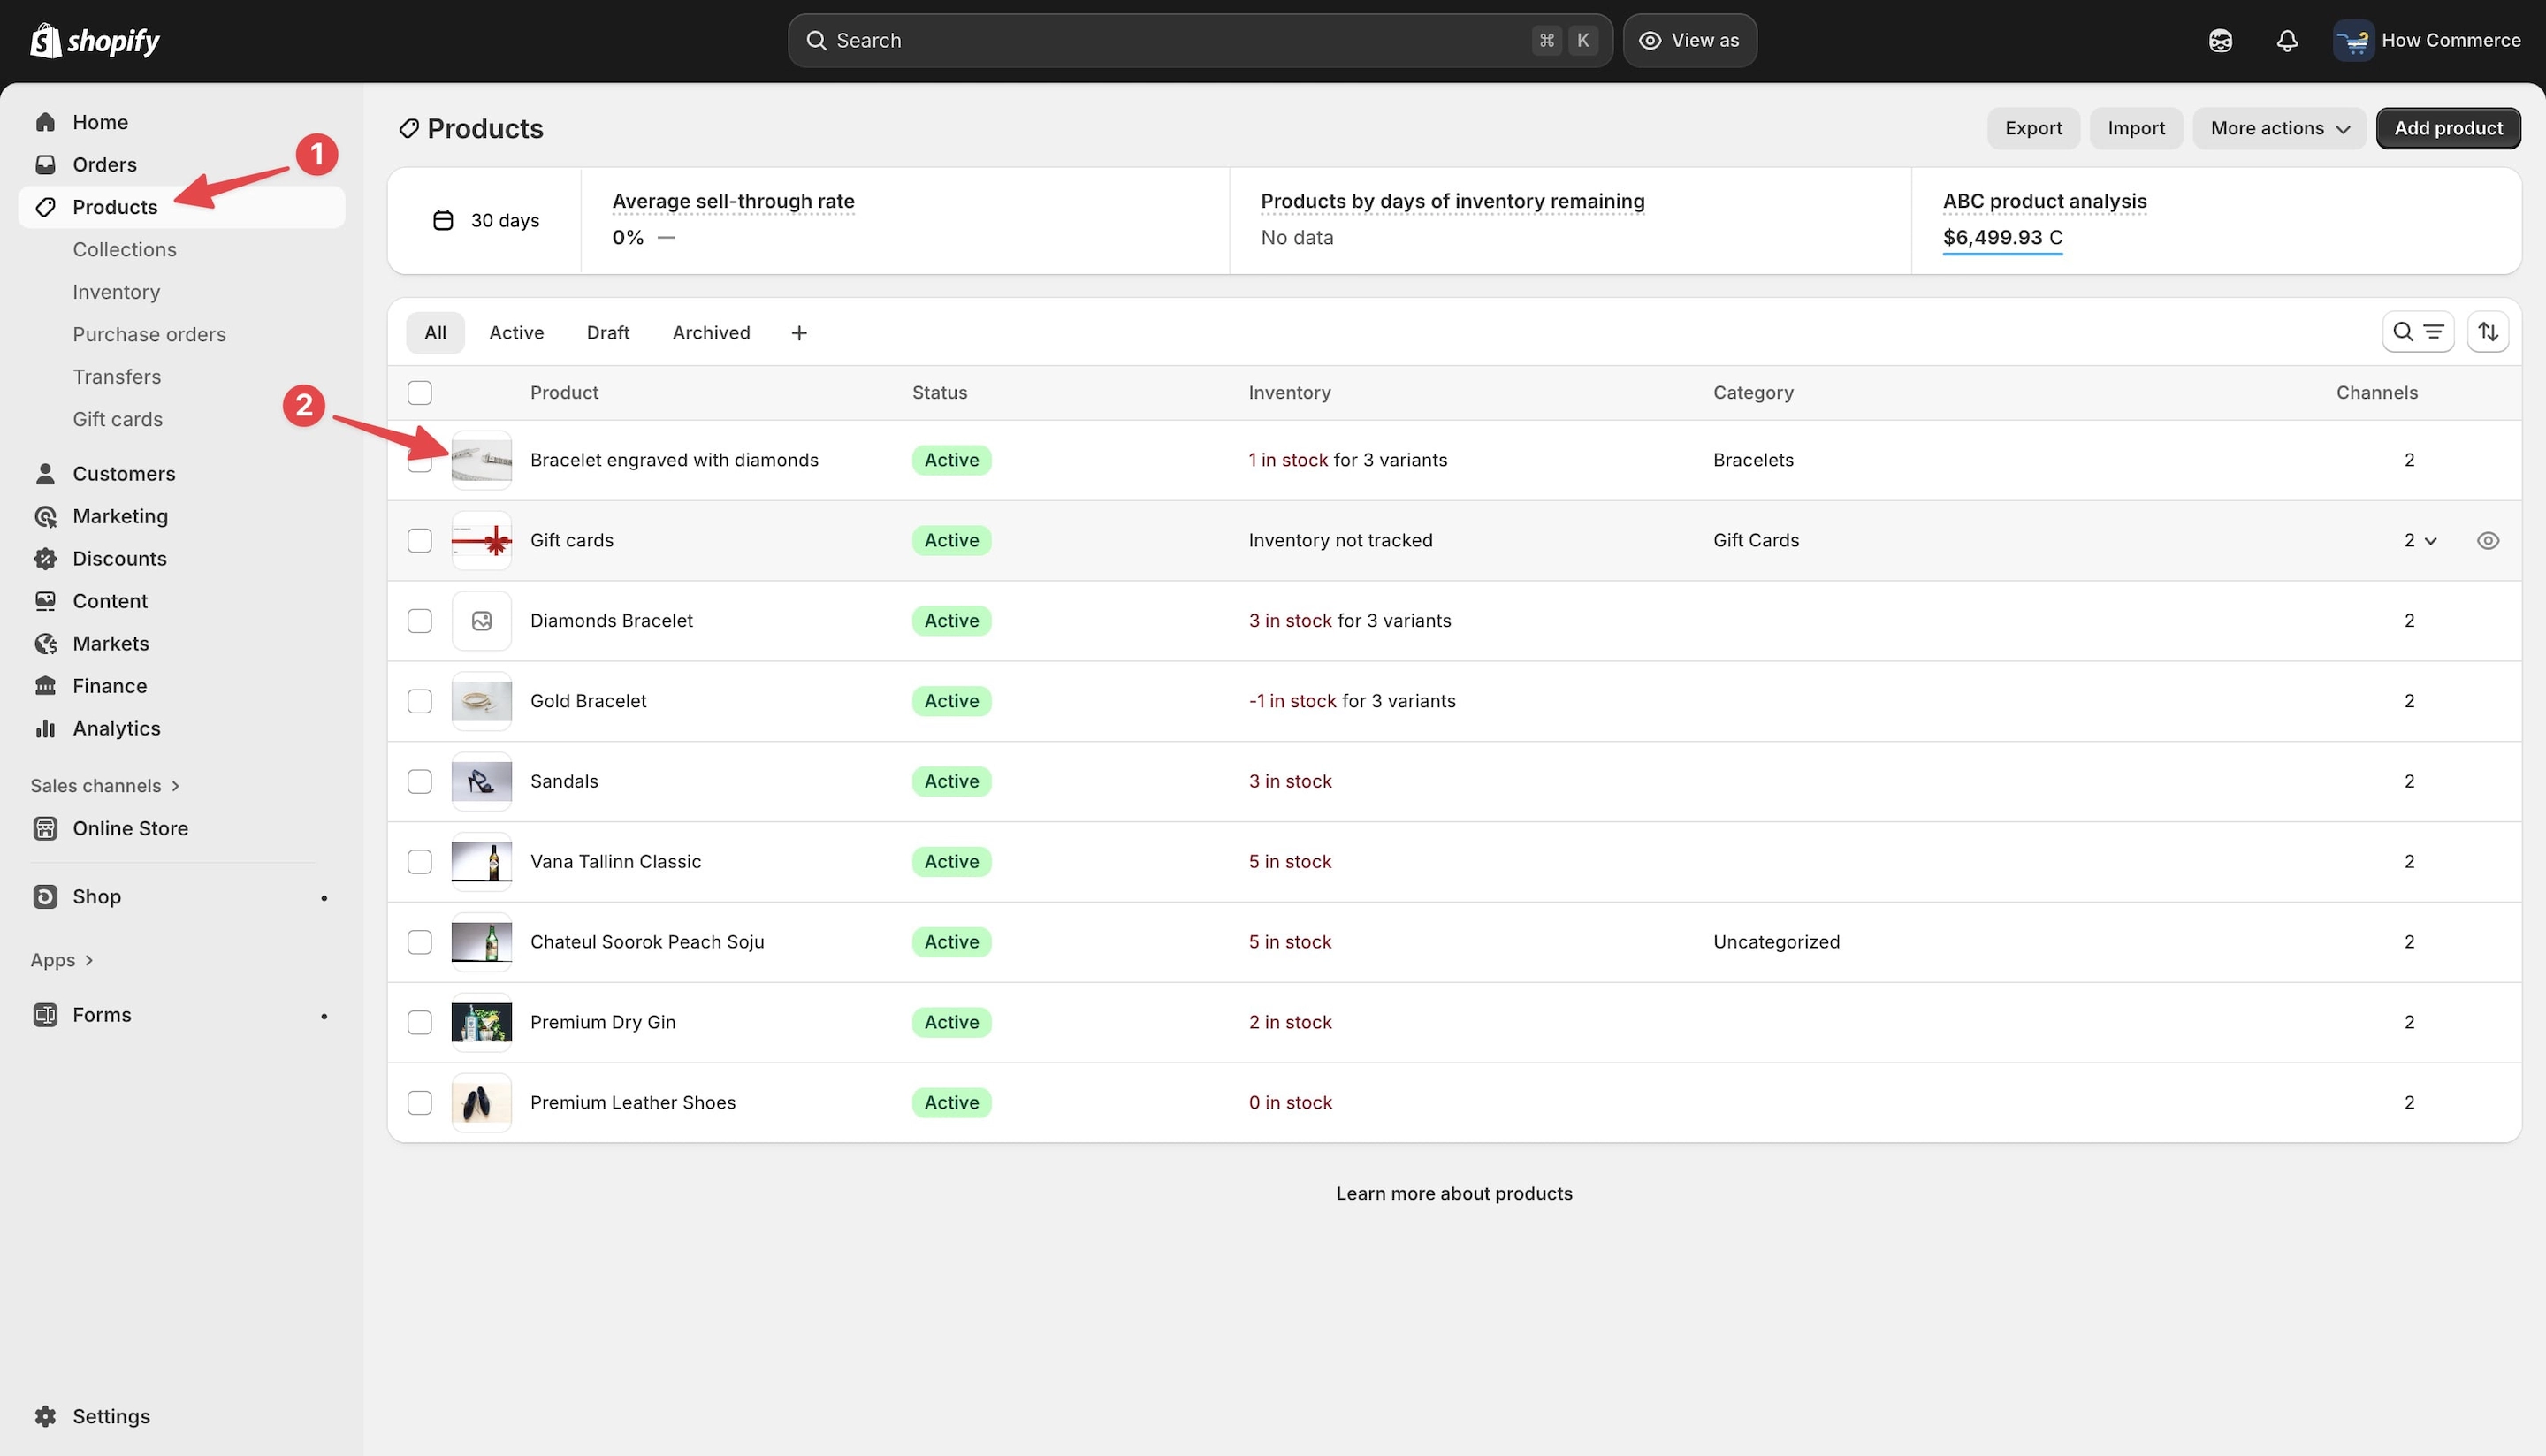Click the Marketing target icon
The image size is (2546, 1456).
click(x=45, y=516)
